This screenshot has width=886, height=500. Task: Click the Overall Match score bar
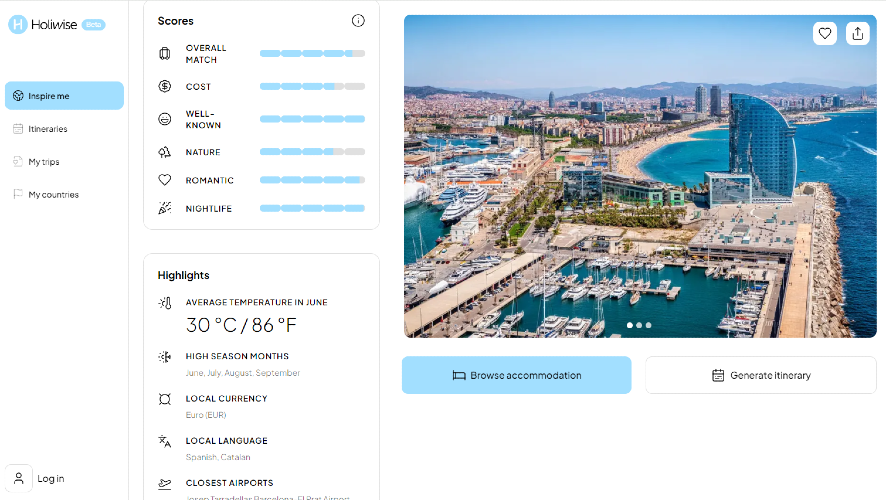312,54
